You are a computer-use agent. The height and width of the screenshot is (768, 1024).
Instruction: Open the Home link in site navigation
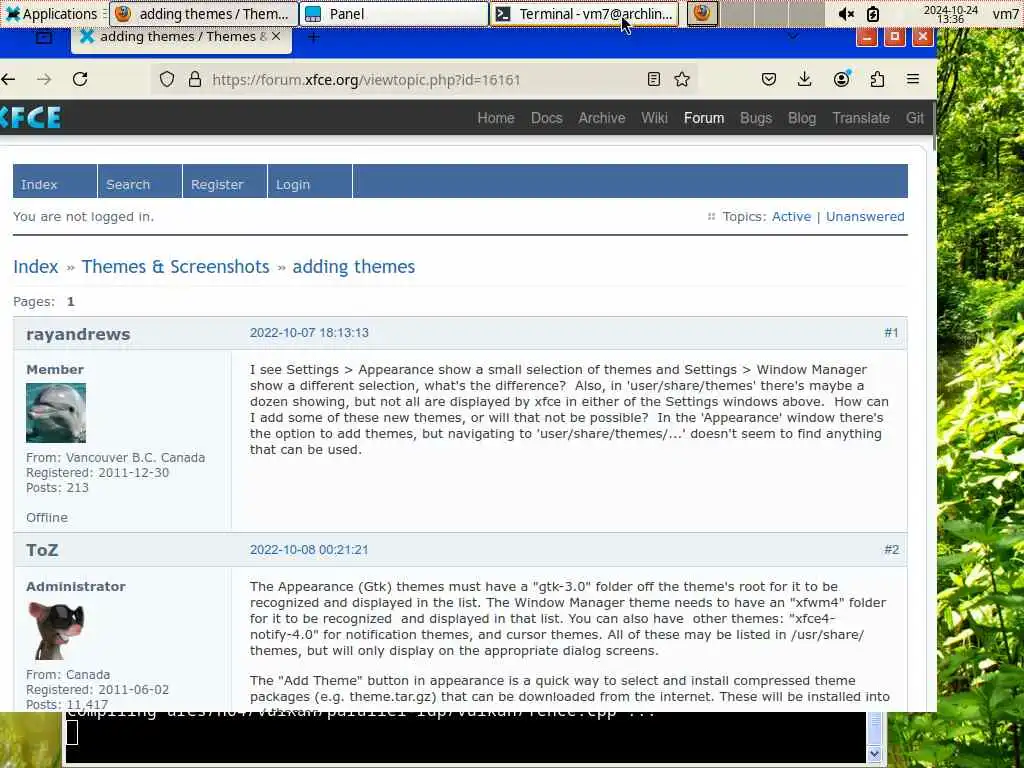click(x=496, y=118)
